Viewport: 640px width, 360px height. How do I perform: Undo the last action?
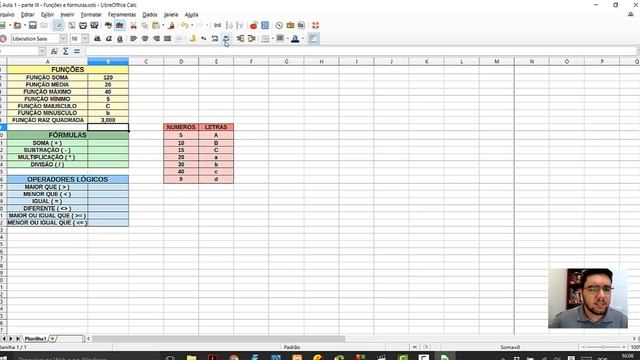[x=184, y=25]
